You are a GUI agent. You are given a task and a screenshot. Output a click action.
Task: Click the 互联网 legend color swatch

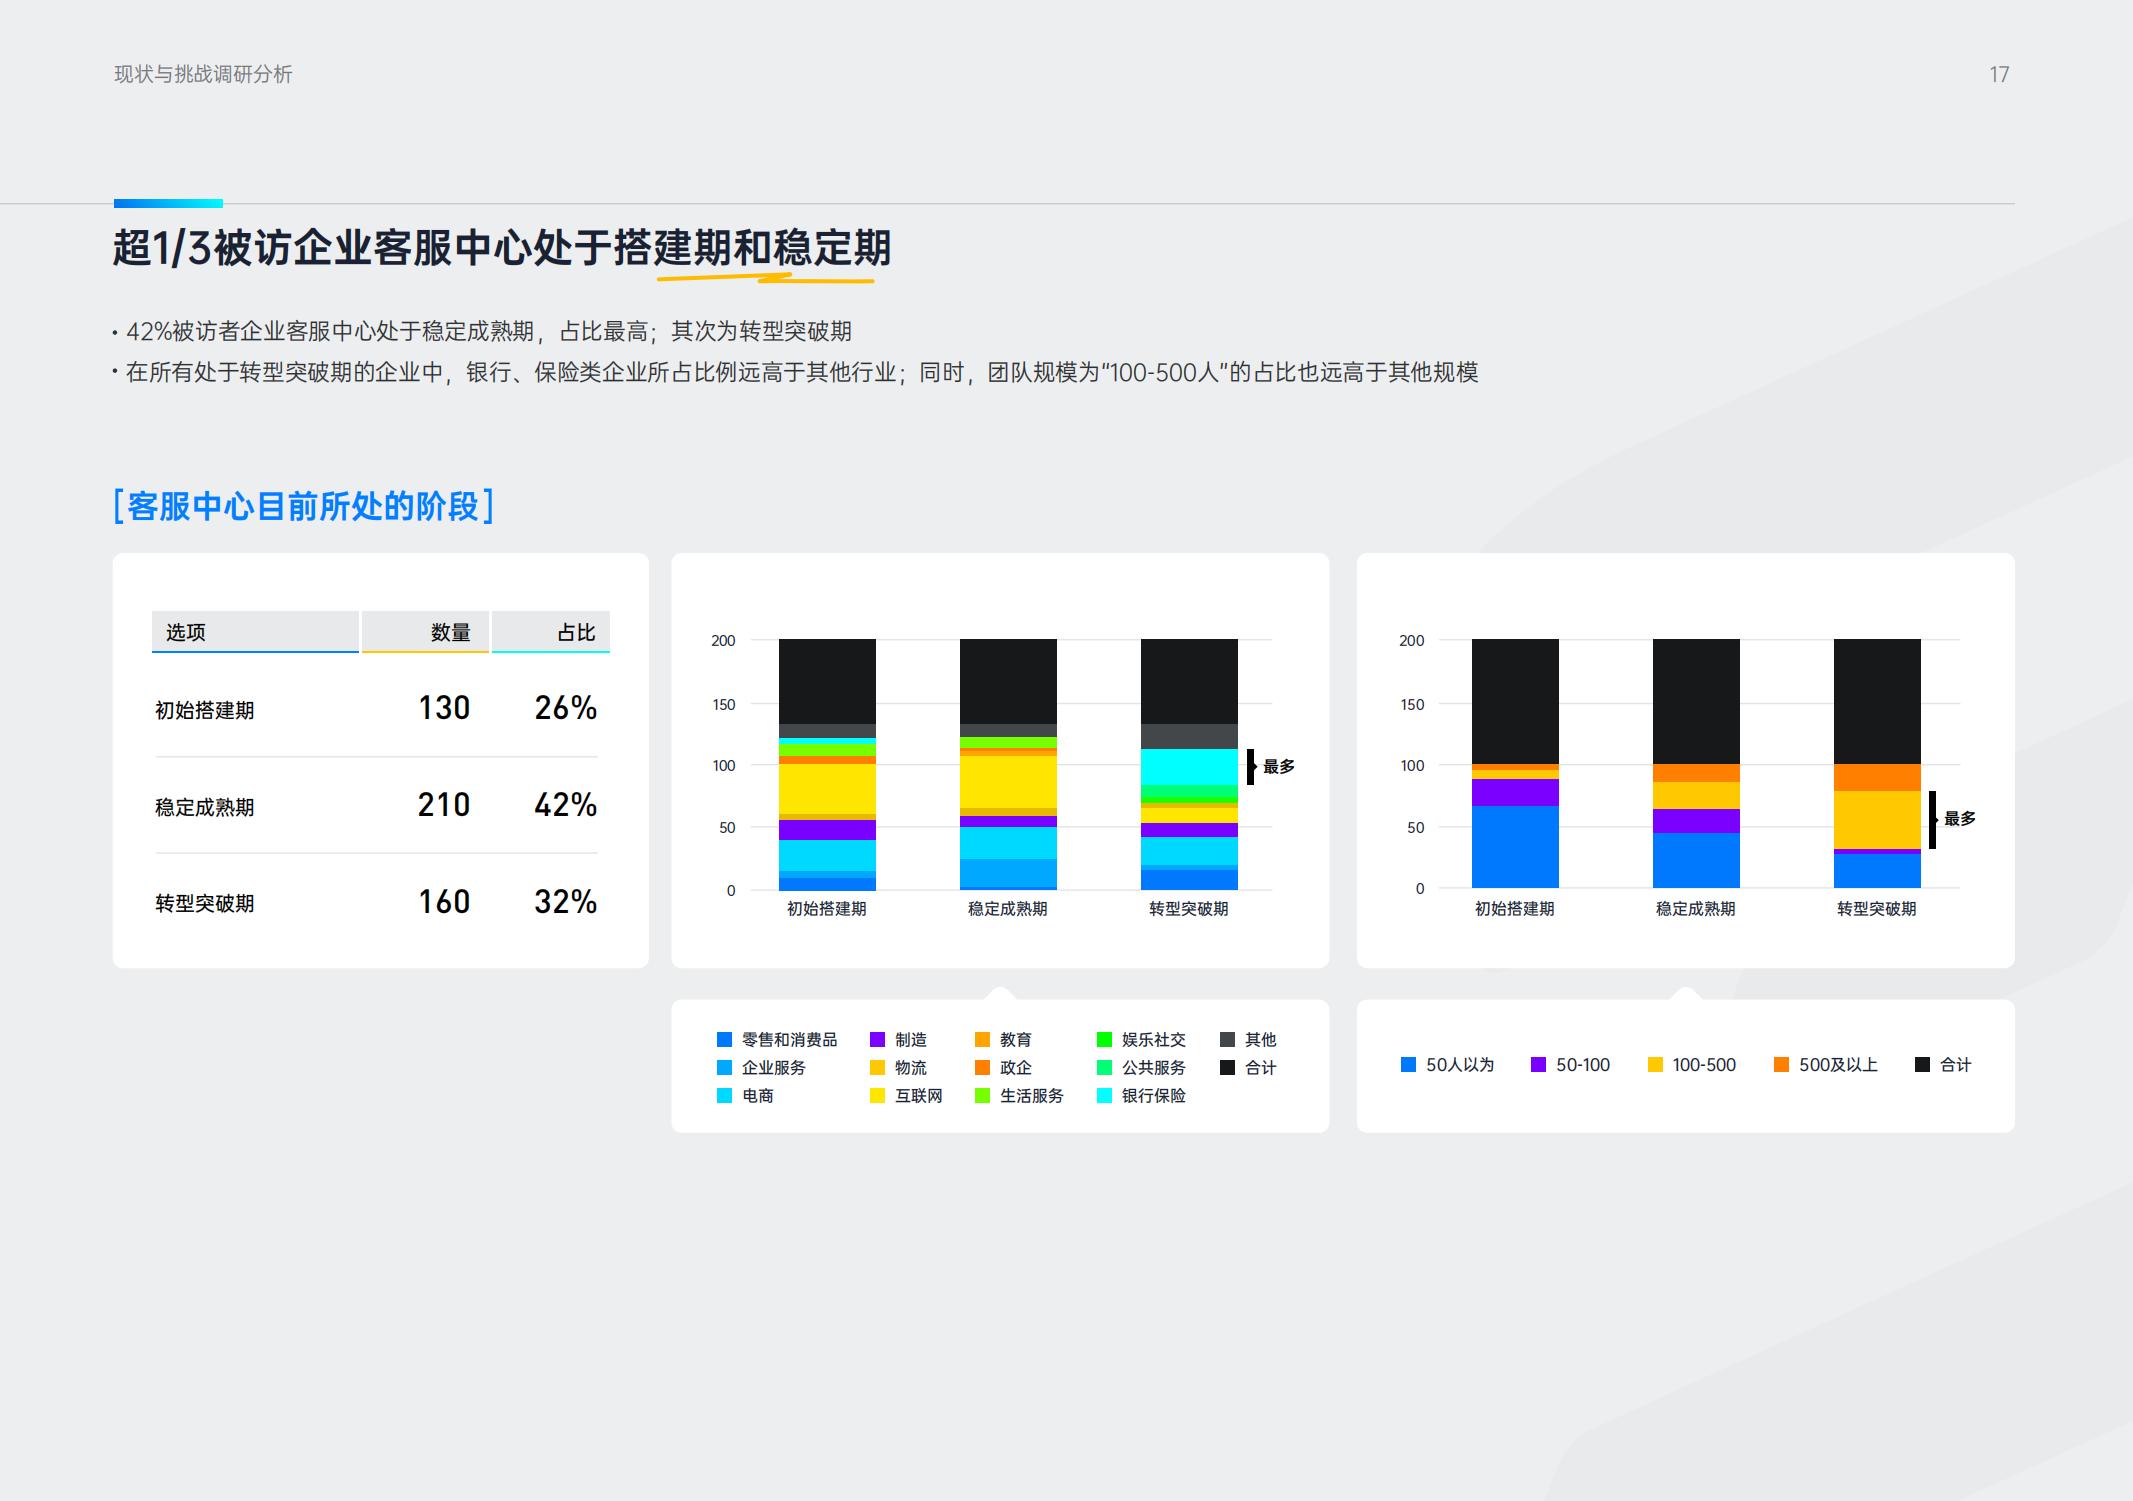point(878,1096)
